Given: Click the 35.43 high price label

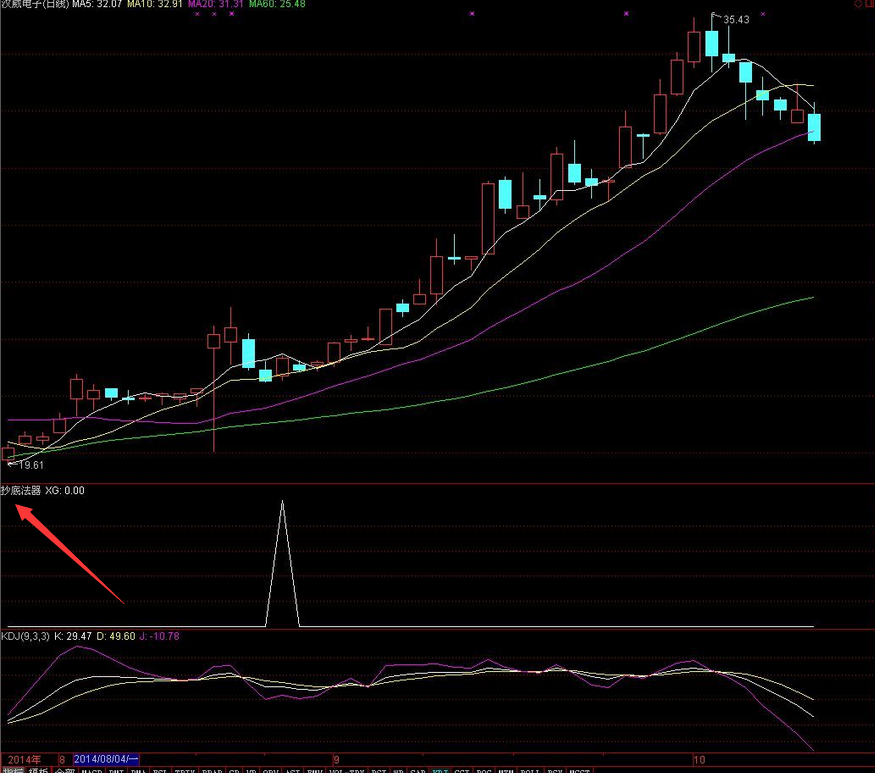Looking at the screenshot, I should pyautogui.click(x=736, y=20).
